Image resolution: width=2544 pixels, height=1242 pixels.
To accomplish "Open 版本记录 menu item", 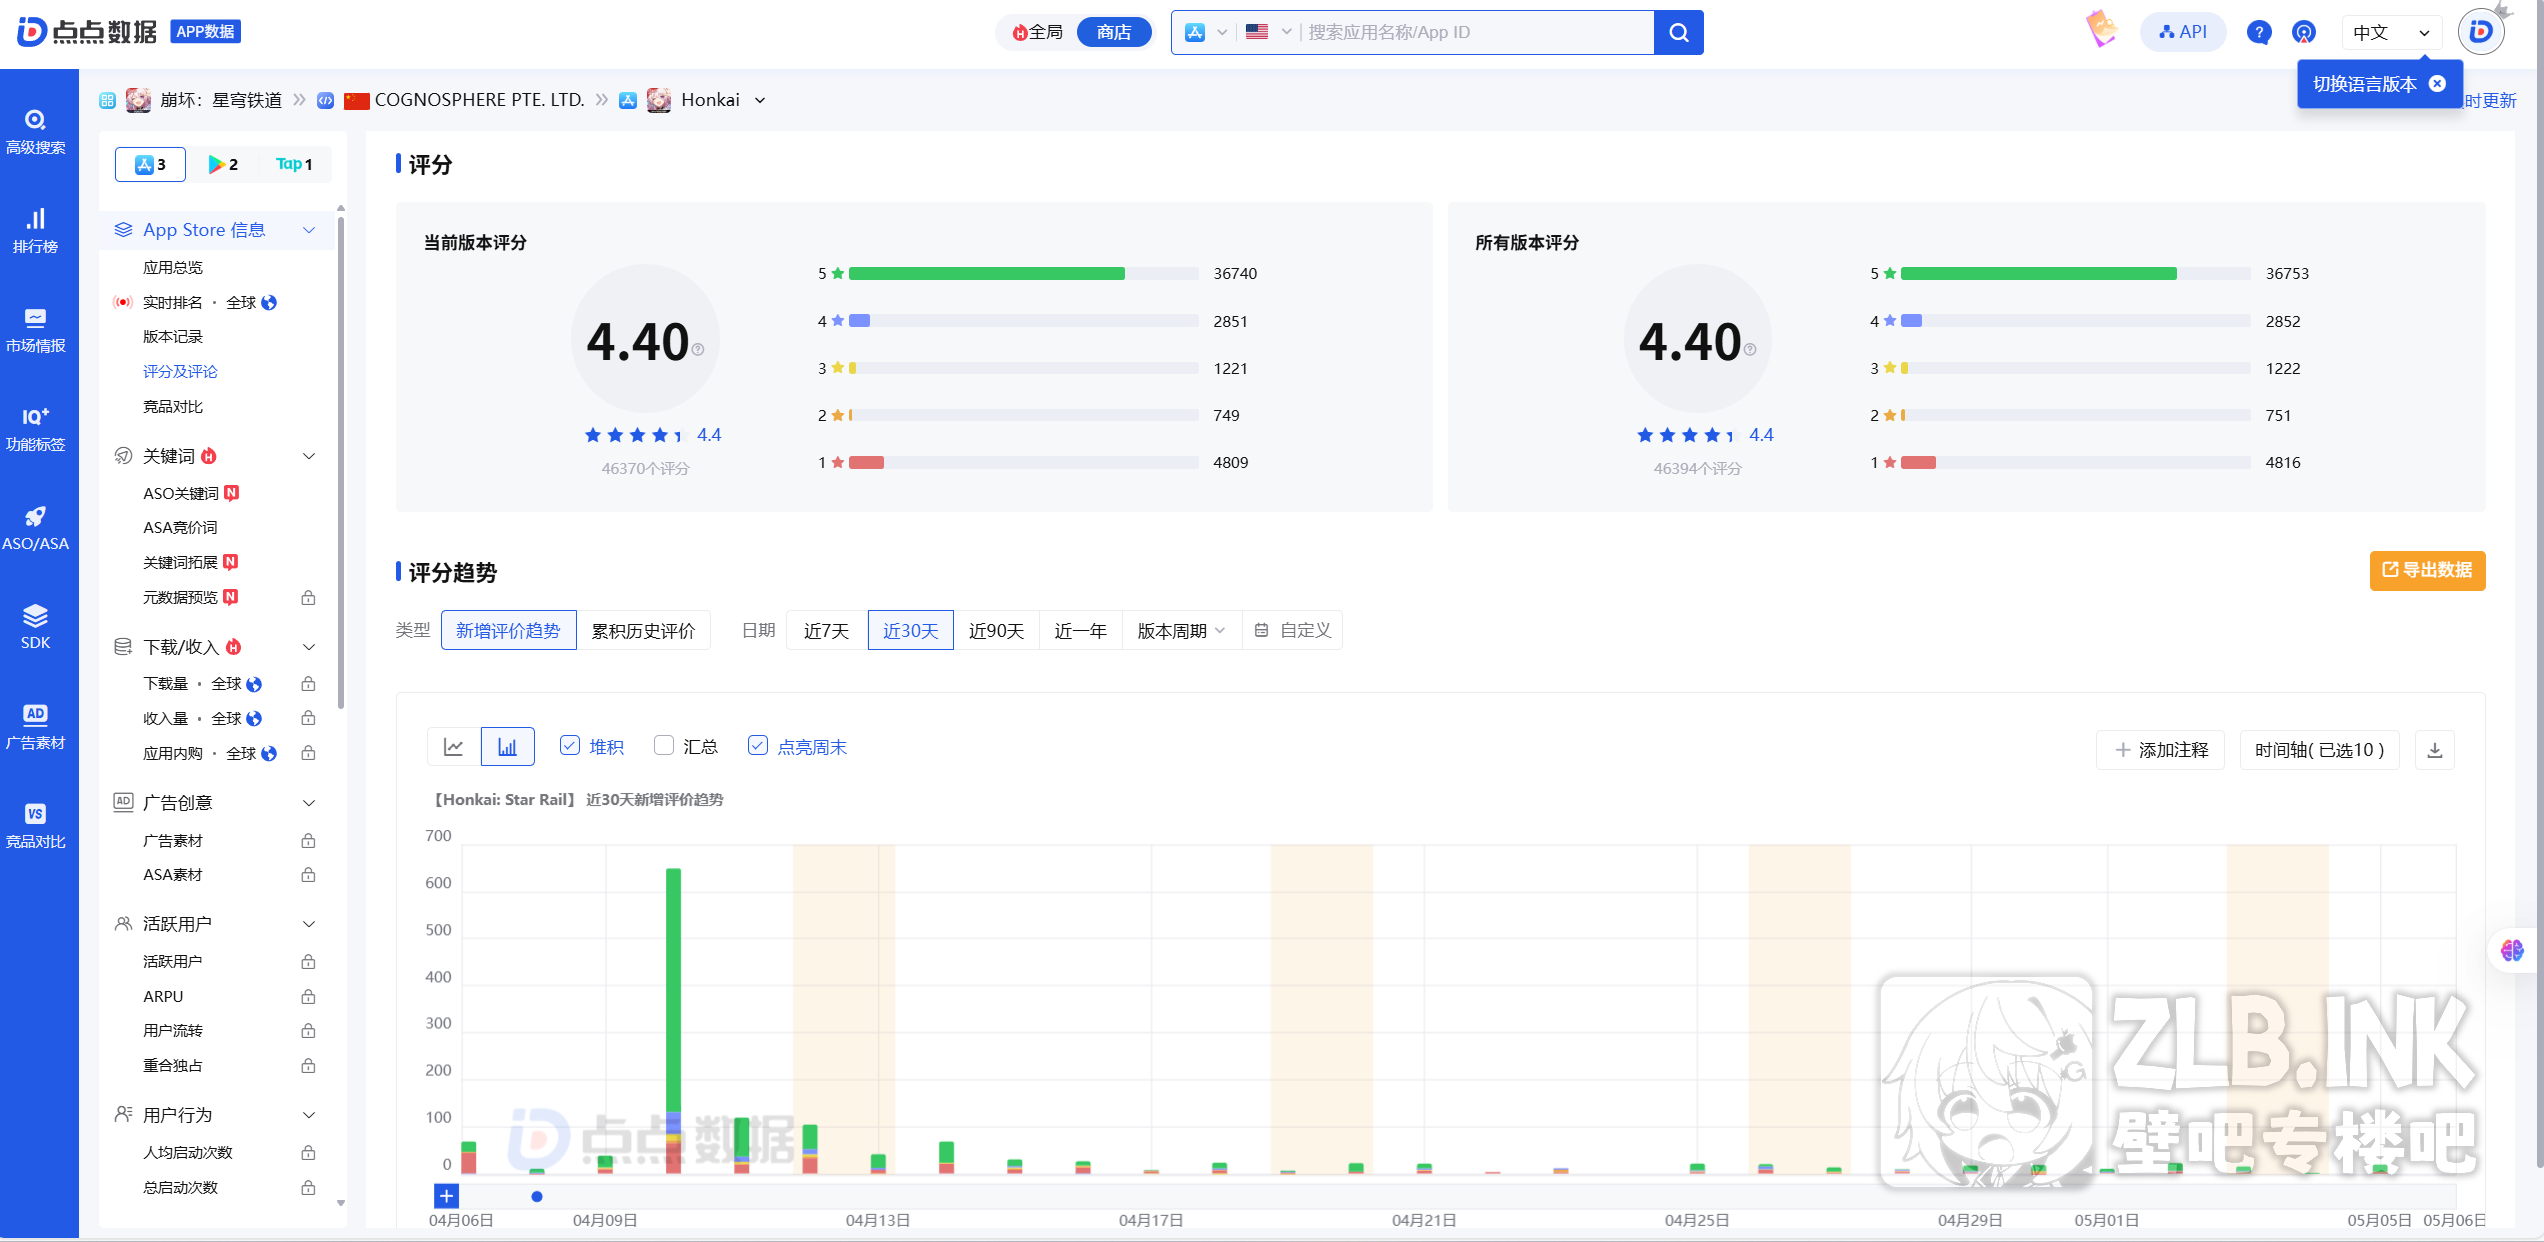I will 173,336.
